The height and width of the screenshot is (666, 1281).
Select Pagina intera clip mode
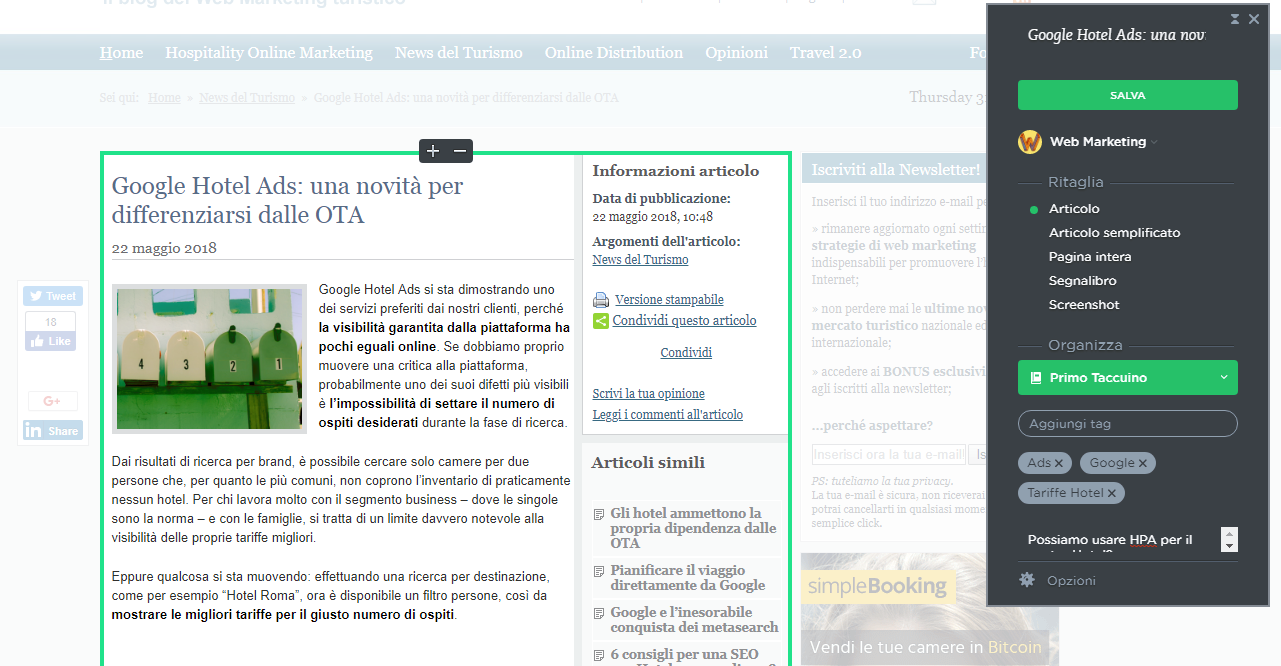(x=1090, y=257)
